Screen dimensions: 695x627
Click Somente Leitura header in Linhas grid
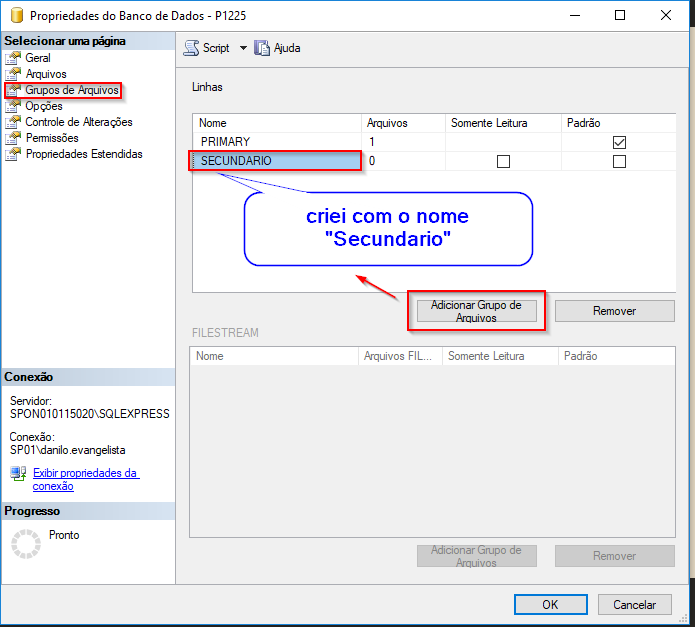click(x=503, y=123)
